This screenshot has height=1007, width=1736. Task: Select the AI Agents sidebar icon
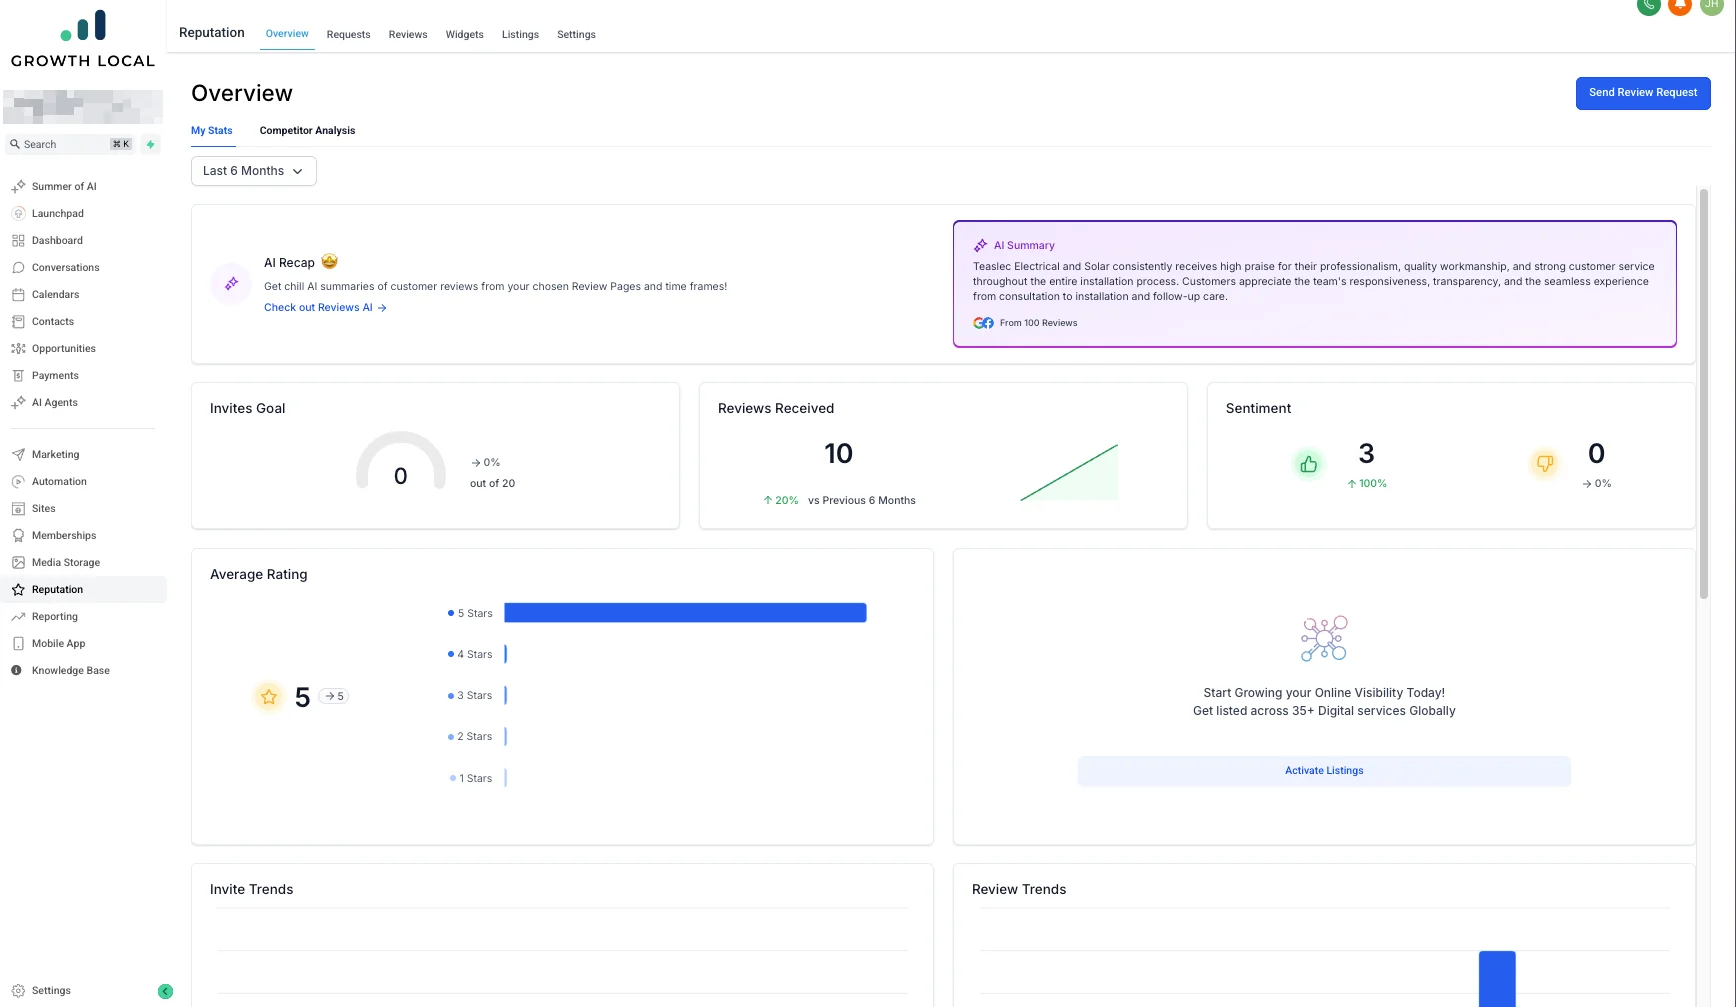coord(18,402)
